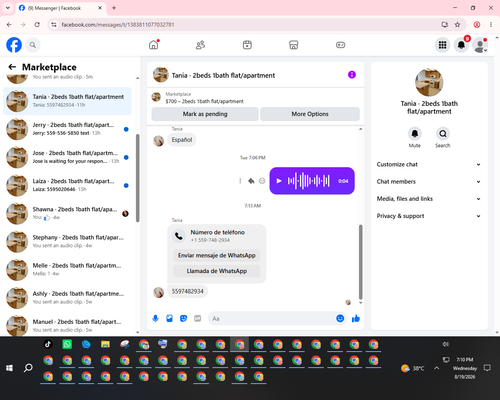The image size is (500, 400).
Task: Click Mark as pending button
Action: tap(205, 114)
